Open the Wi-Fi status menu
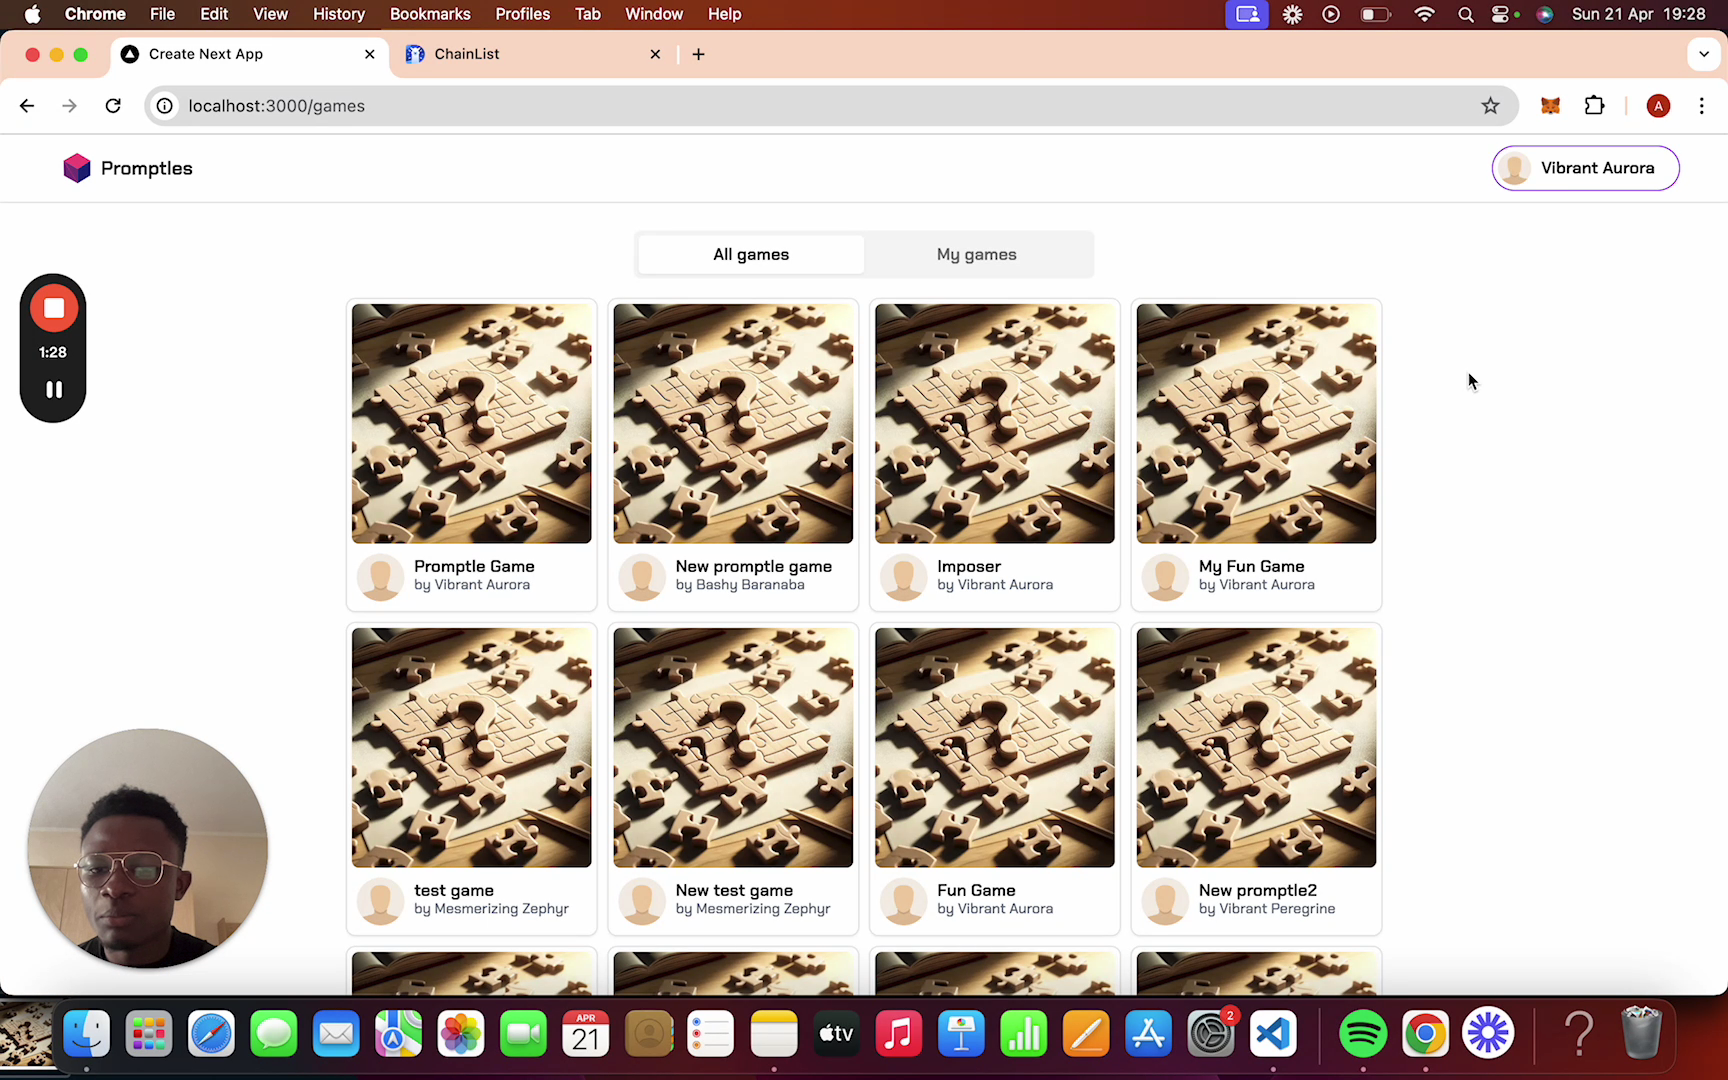 point(1424,14)
